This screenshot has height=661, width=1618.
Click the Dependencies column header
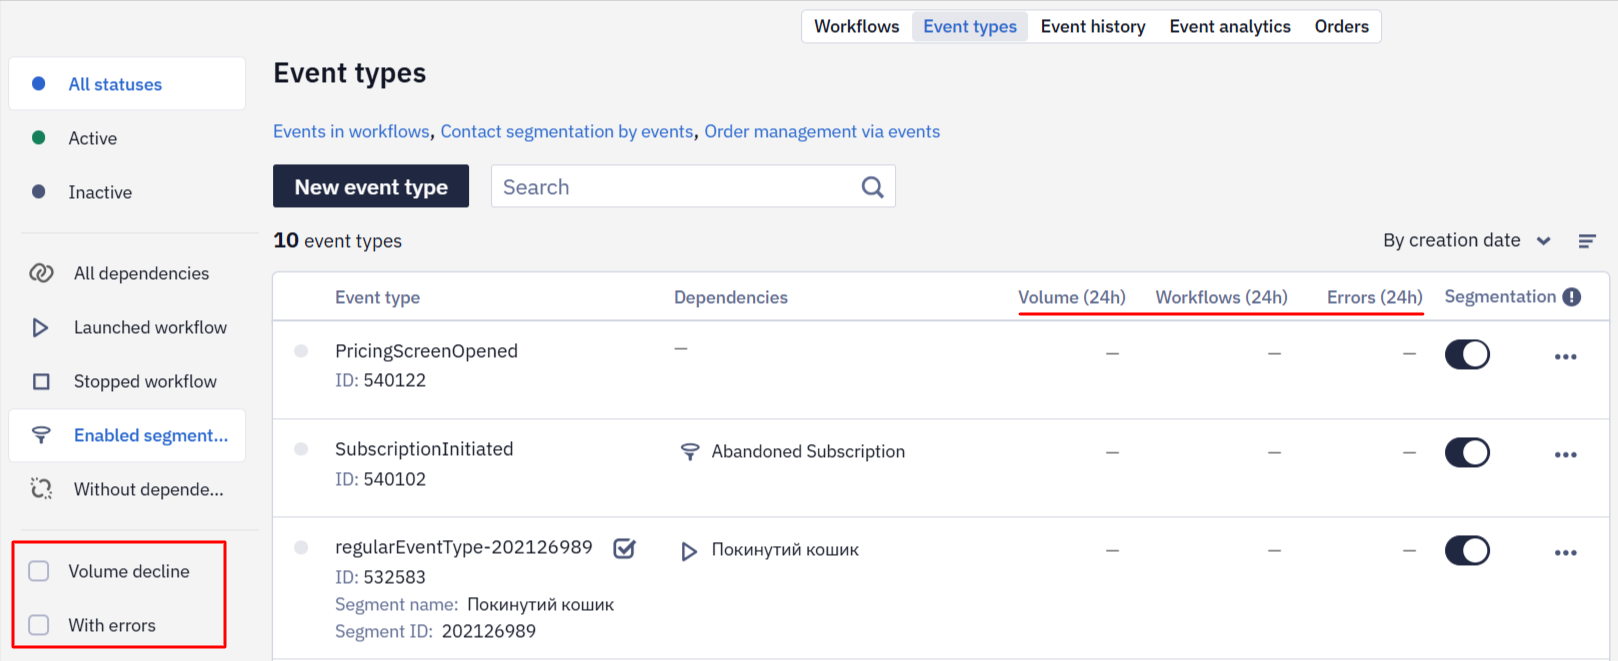731,297
